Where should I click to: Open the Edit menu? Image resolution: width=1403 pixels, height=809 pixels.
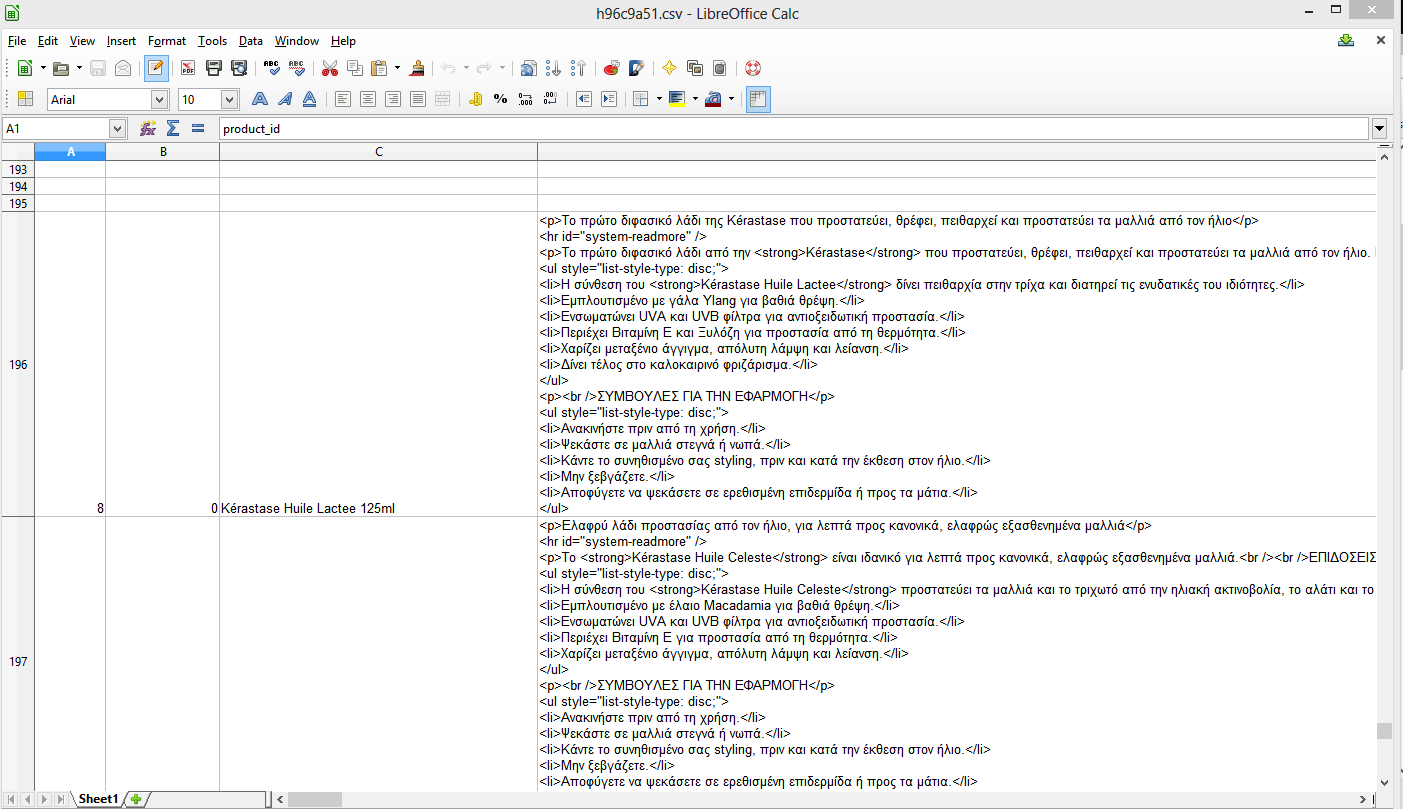[48, 41]
